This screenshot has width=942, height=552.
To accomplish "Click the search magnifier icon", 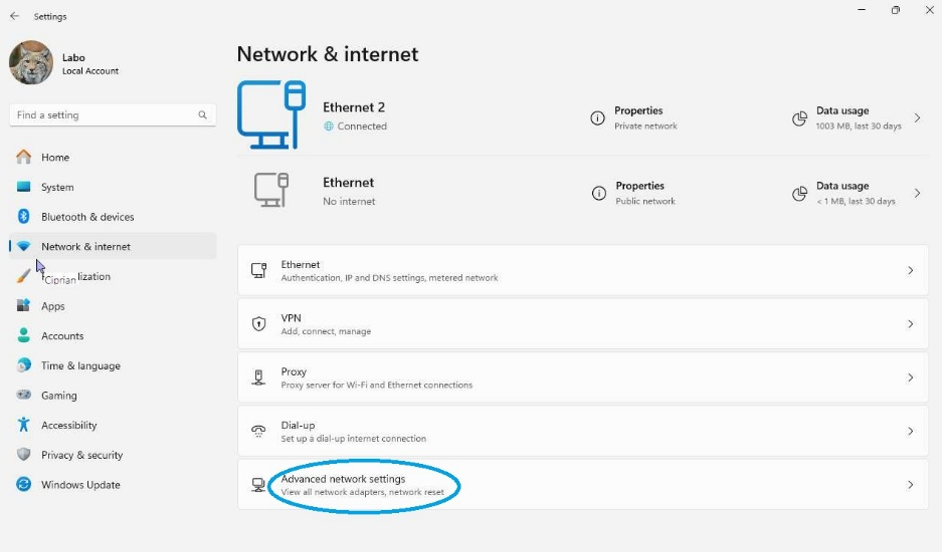I will click(202, 115).
